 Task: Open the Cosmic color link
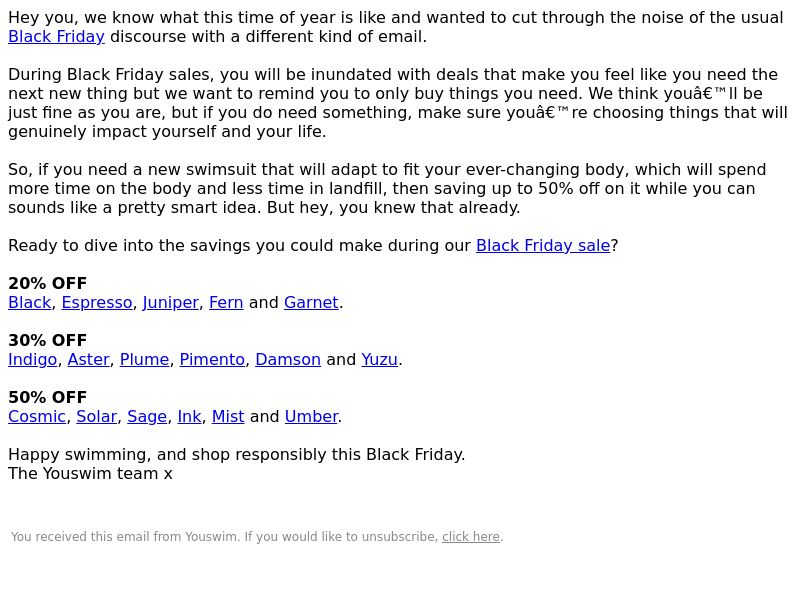[x=37, y=417]
